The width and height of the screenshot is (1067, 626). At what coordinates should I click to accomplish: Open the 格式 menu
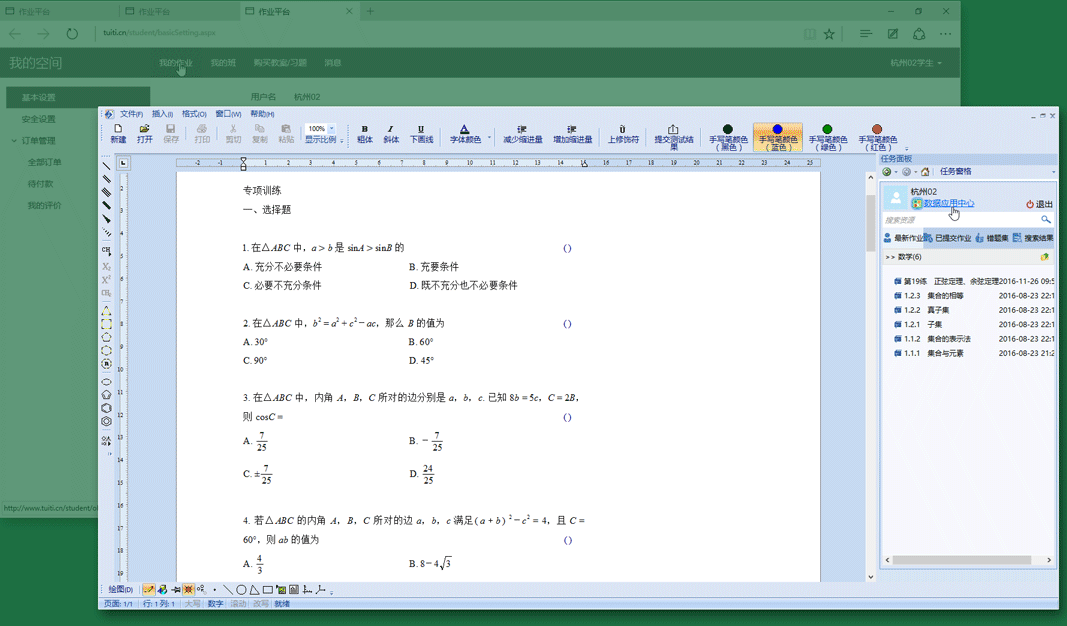tap(194, 114)
